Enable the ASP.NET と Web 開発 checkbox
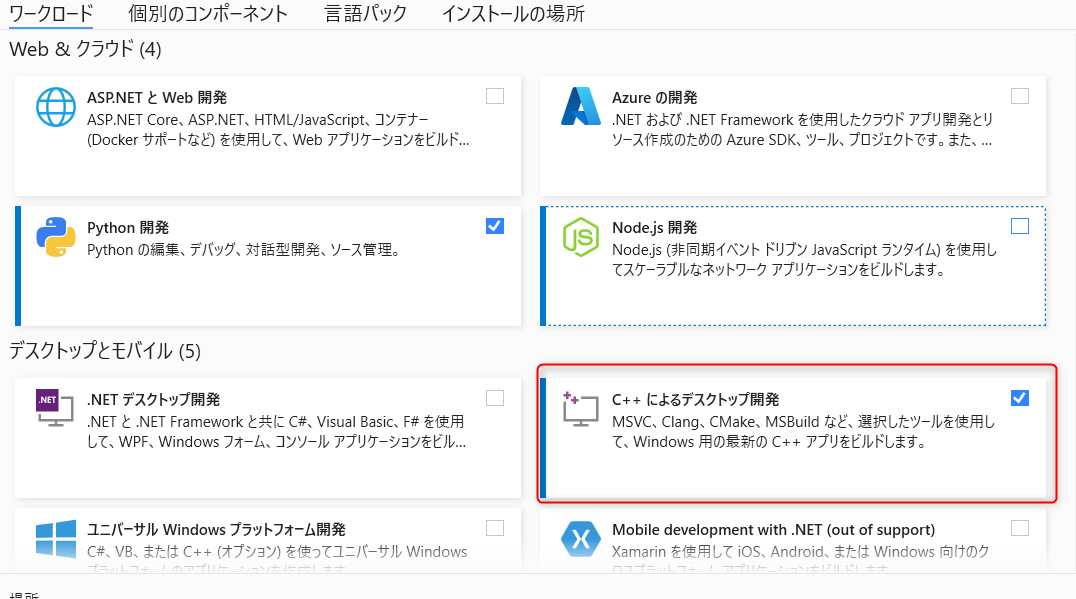Viewport: 1076px width, 599px height. click(x=495, y=96)
